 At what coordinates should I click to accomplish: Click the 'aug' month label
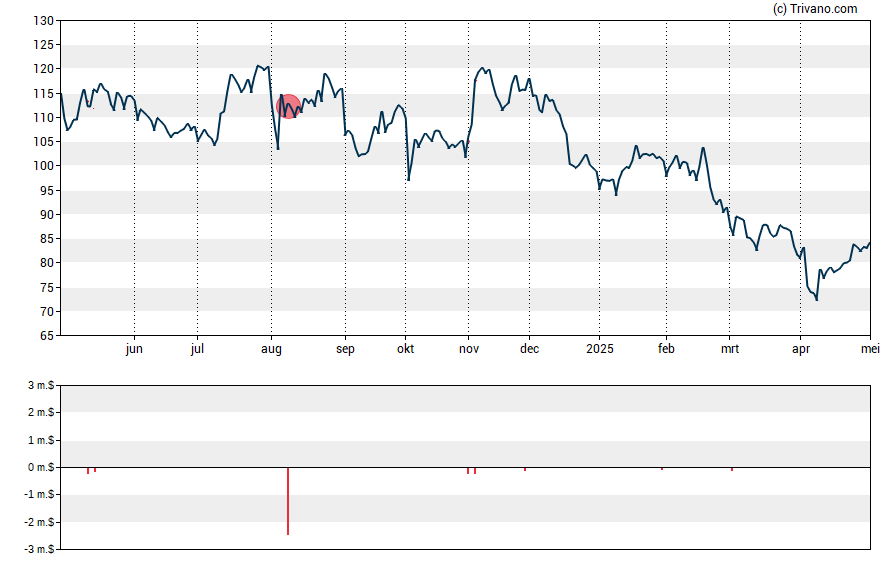tap(271, 349)
